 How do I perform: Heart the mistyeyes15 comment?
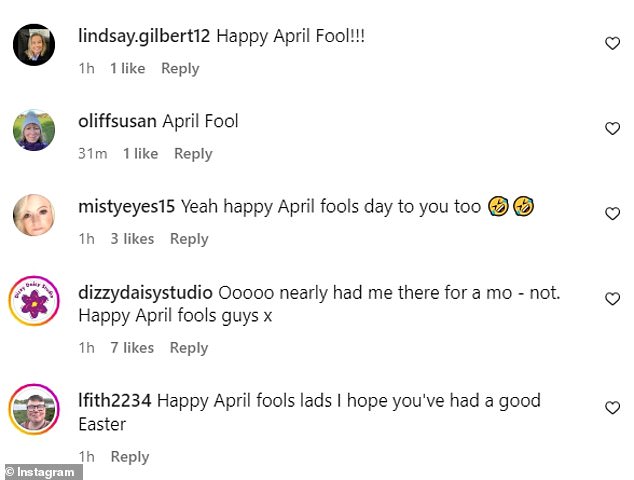point(612,214)
